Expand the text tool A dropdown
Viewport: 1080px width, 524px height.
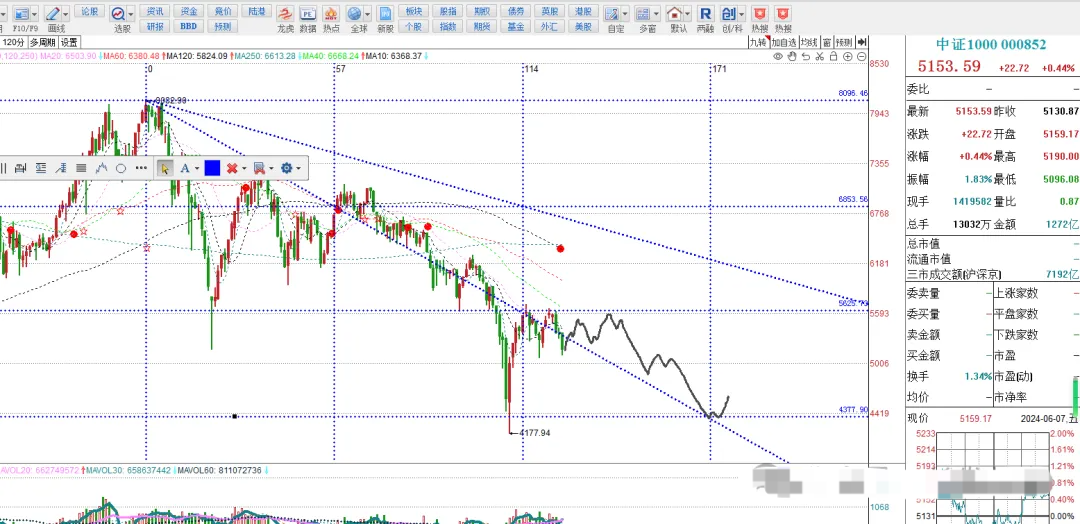(197, 169)
